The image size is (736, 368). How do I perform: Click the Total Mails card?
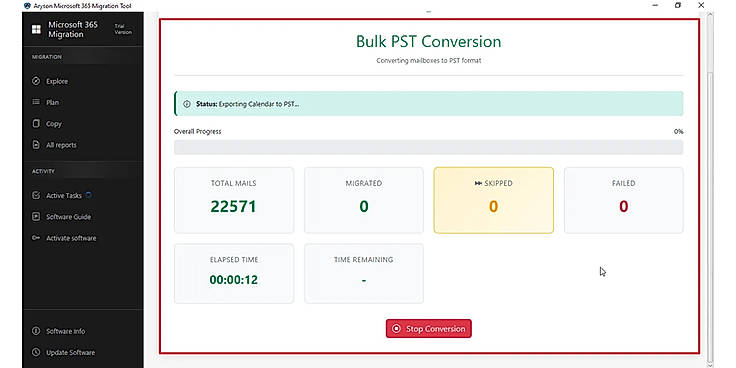pos(234,200)
